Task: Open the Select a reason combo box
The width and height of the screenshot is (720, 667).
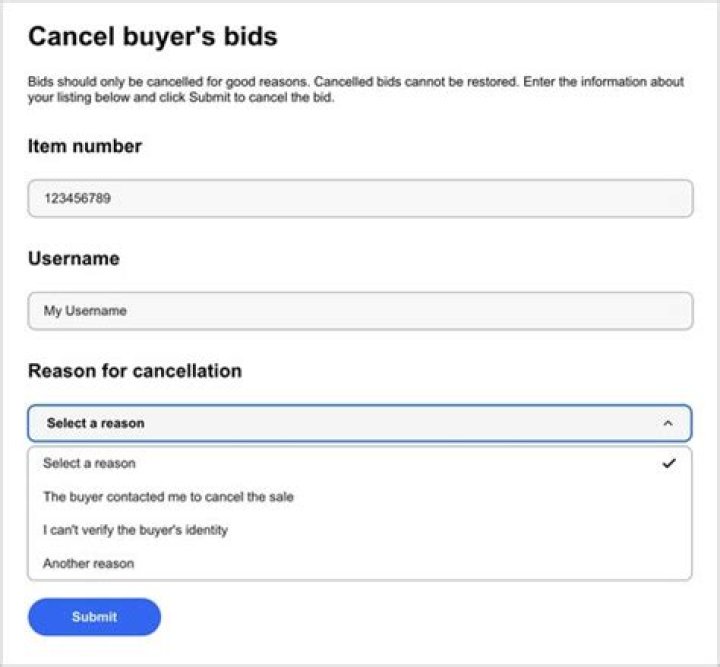Action: point(359,424)
